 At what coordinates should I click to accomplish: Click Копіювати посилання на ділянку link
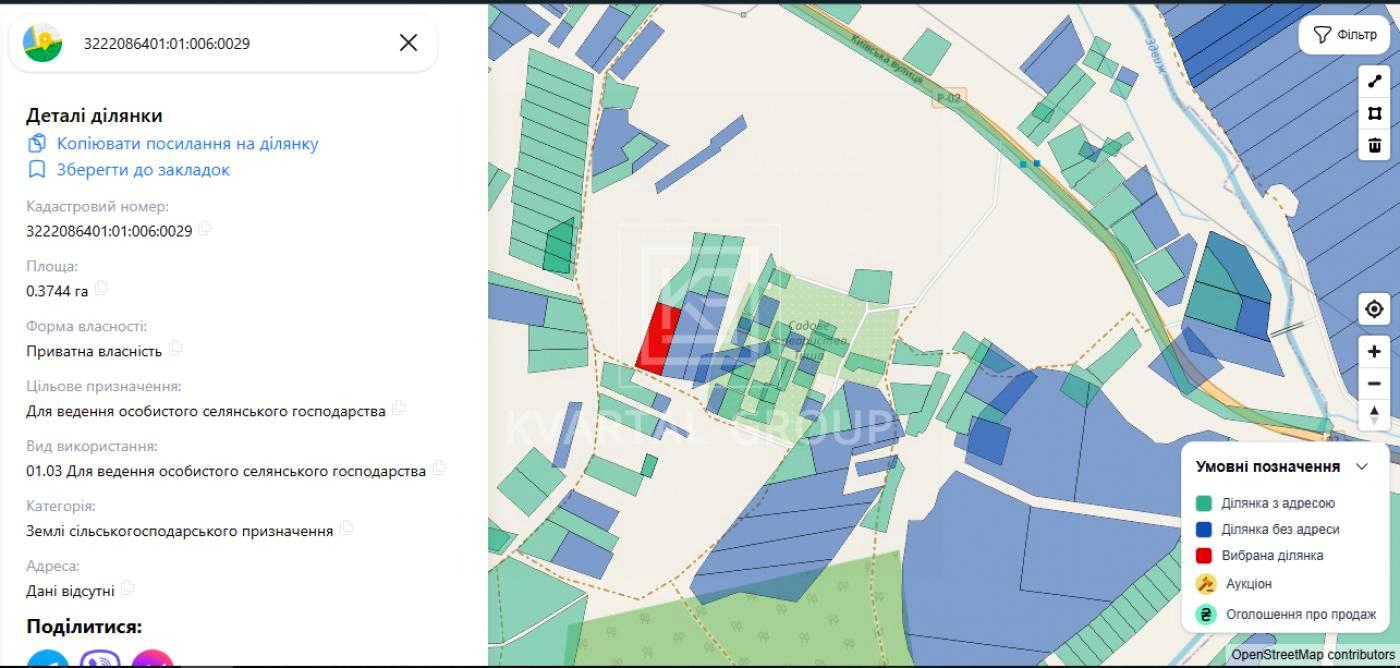click(187, 143)
